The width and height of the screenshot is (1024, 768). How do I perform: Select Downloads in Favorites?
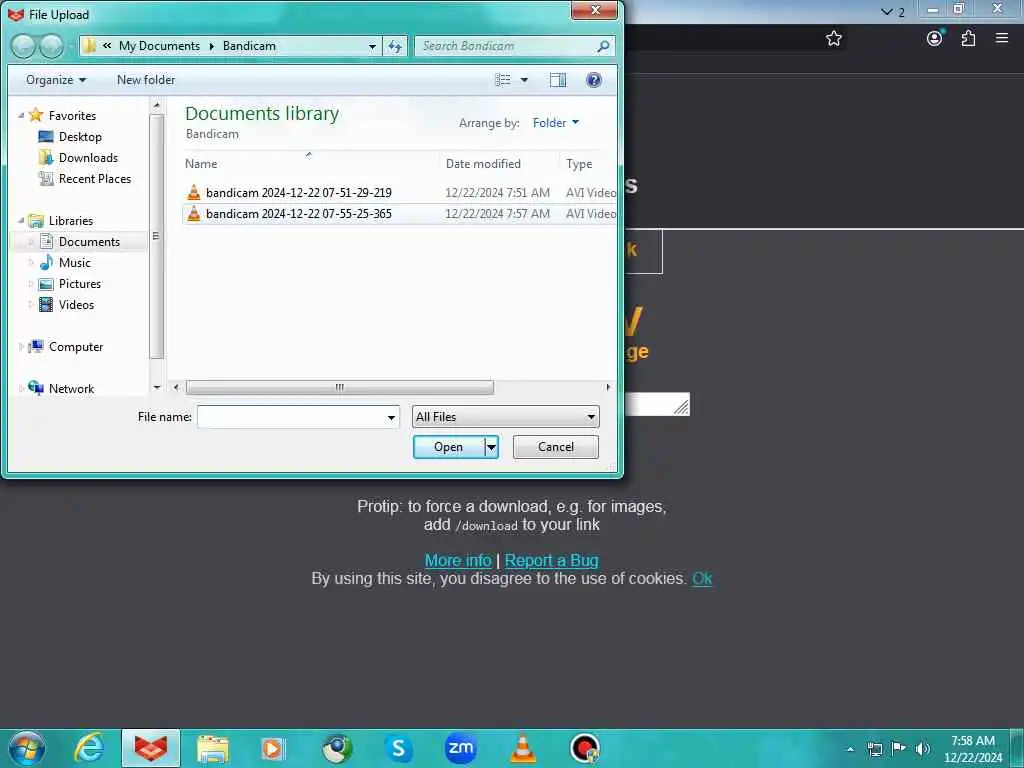coord(88,157)
